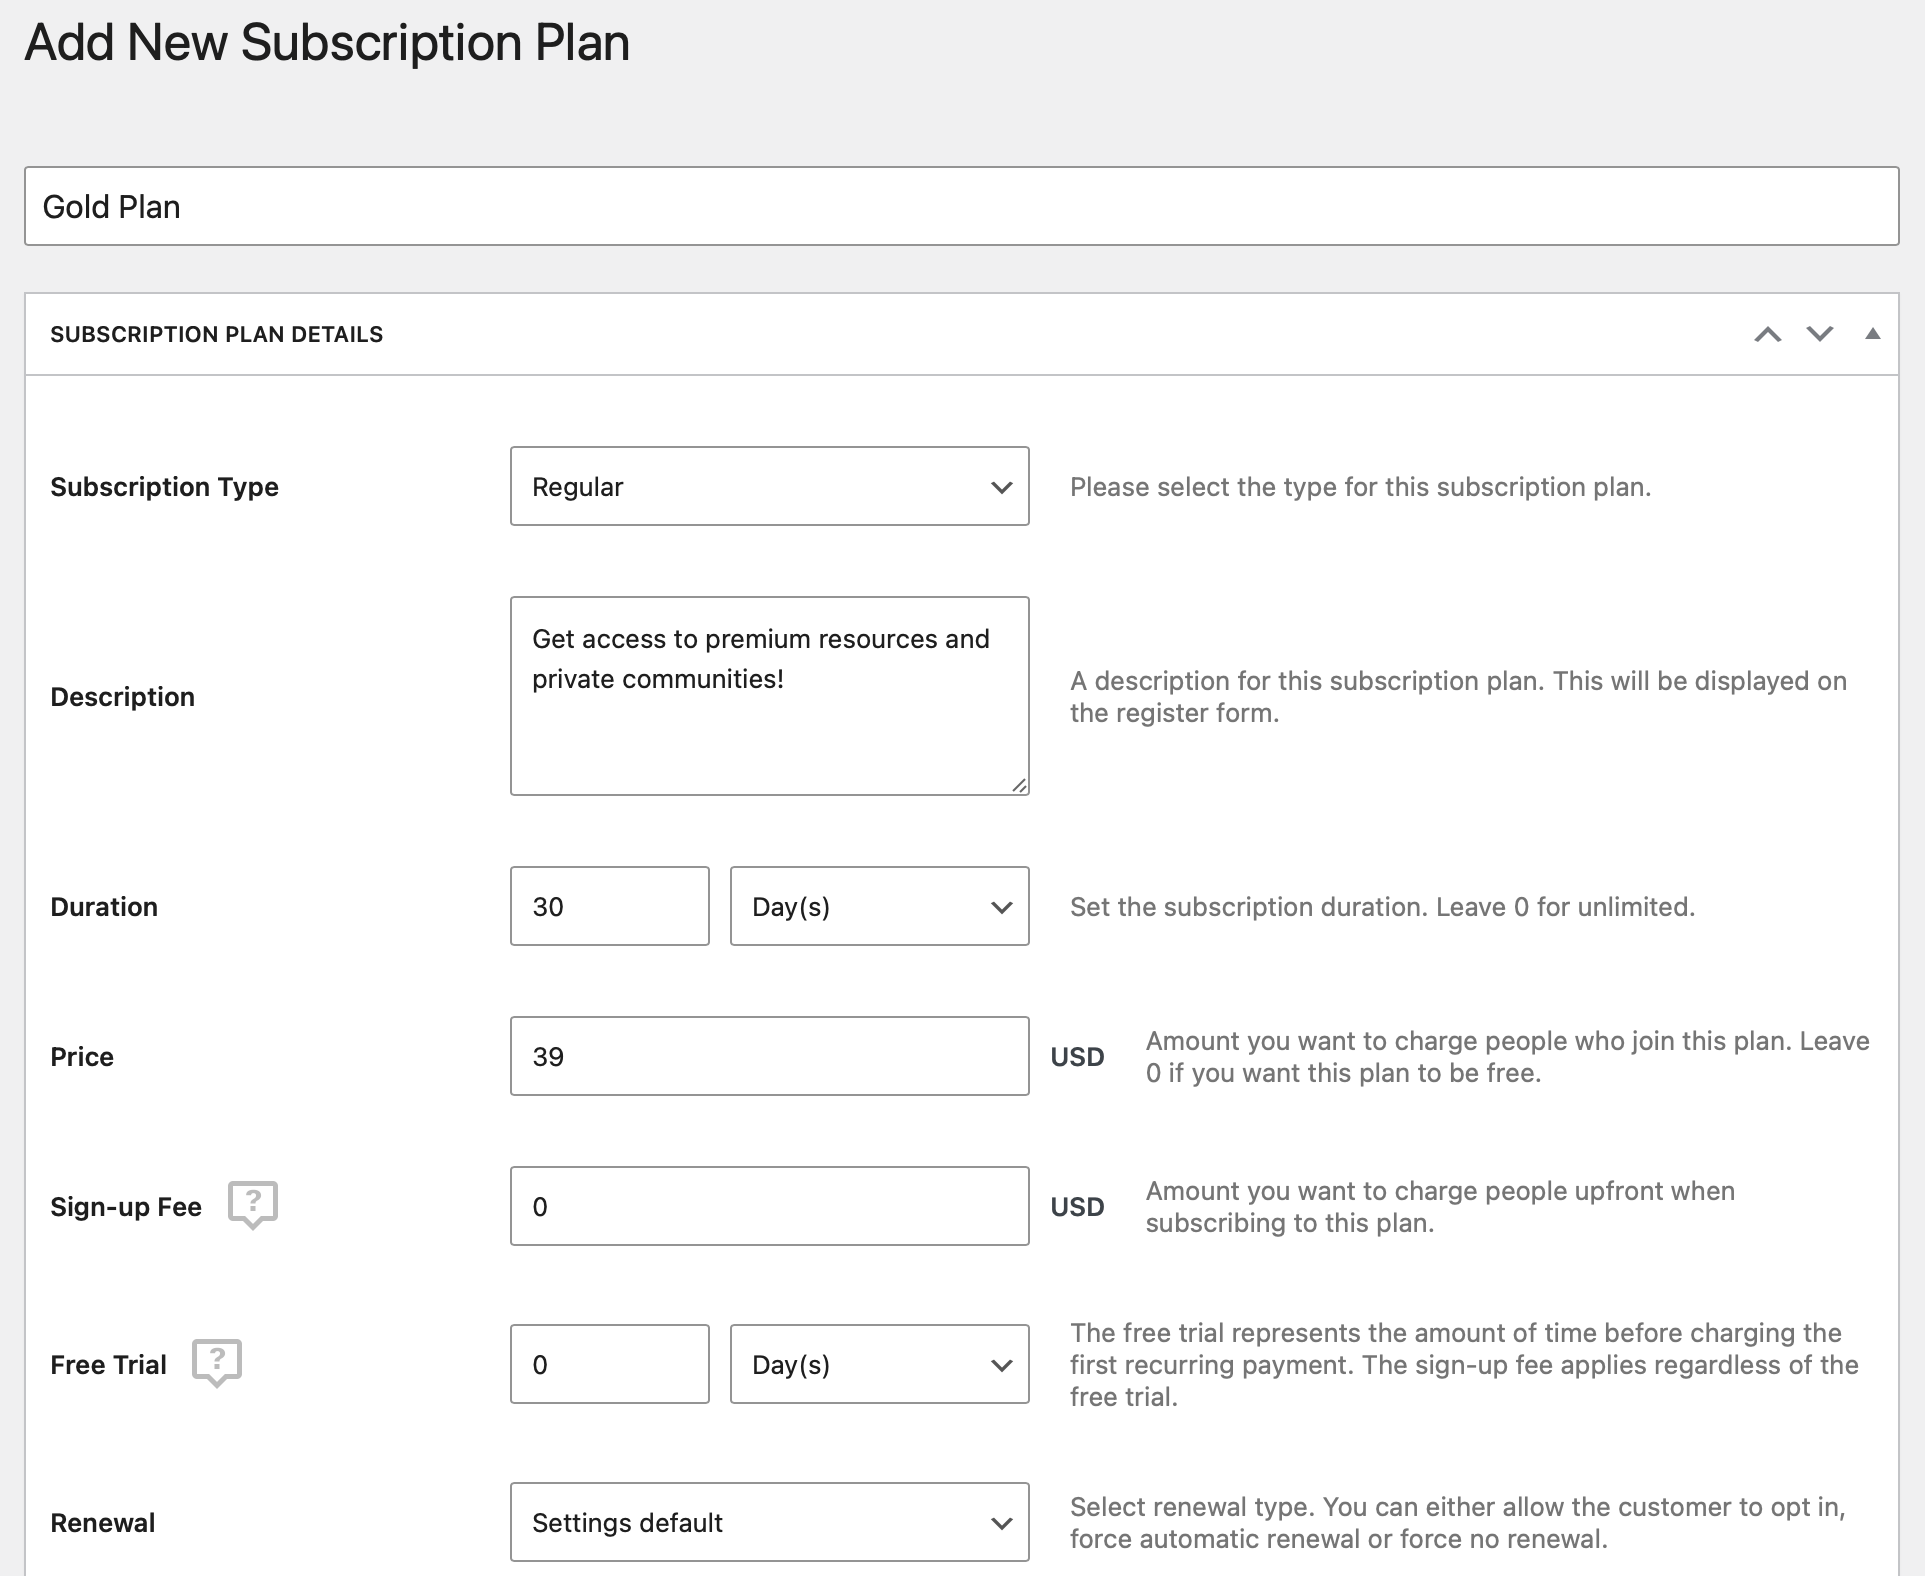Click the Renewal field label
The height and width of the screenshot is (1576, 1925).
pos(103,1523)
